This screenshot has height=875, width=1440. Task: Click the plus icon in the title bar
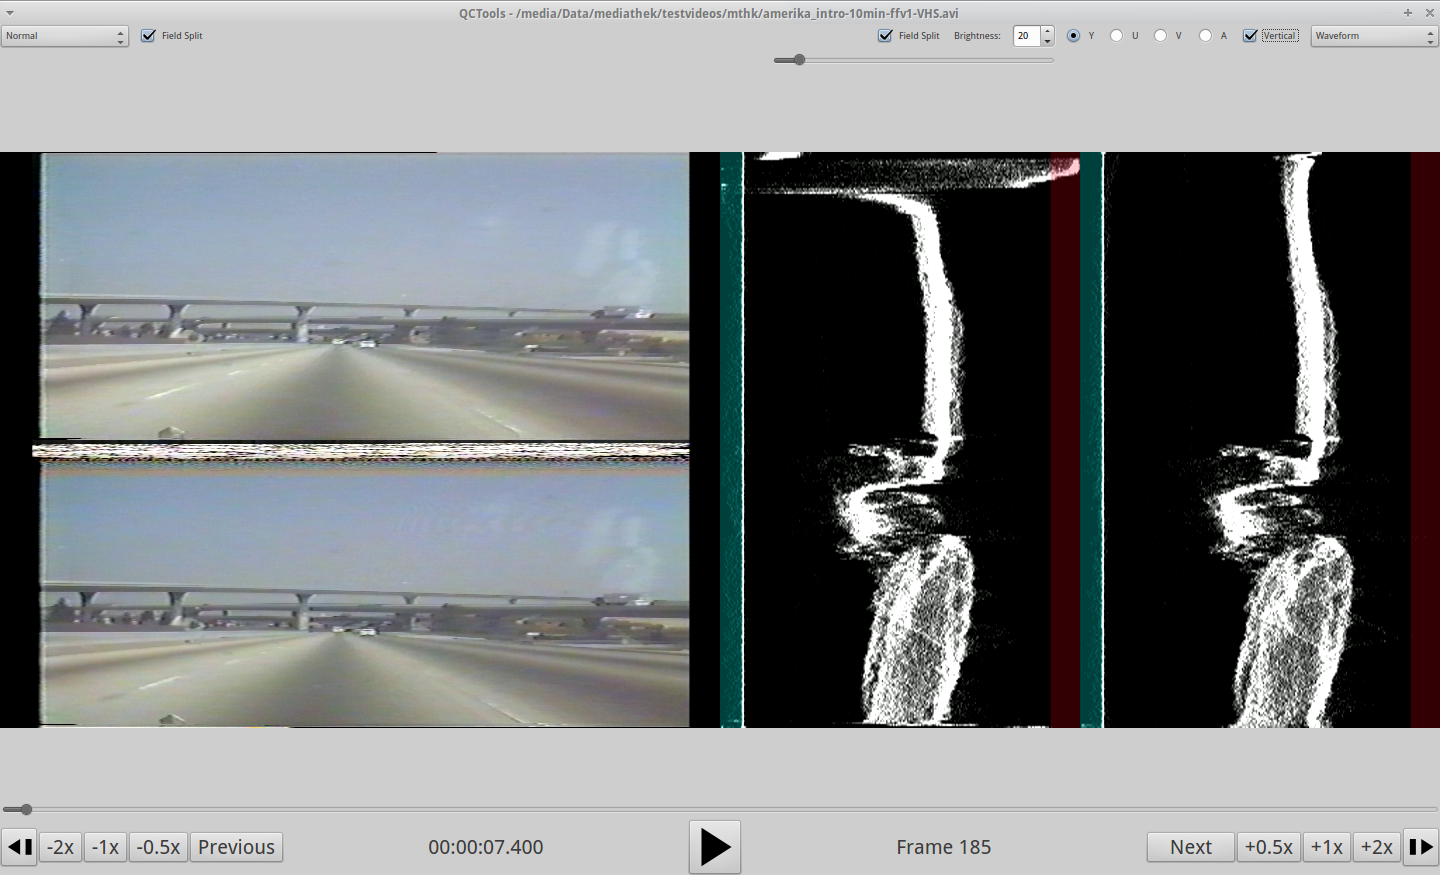coord(1407,13)
